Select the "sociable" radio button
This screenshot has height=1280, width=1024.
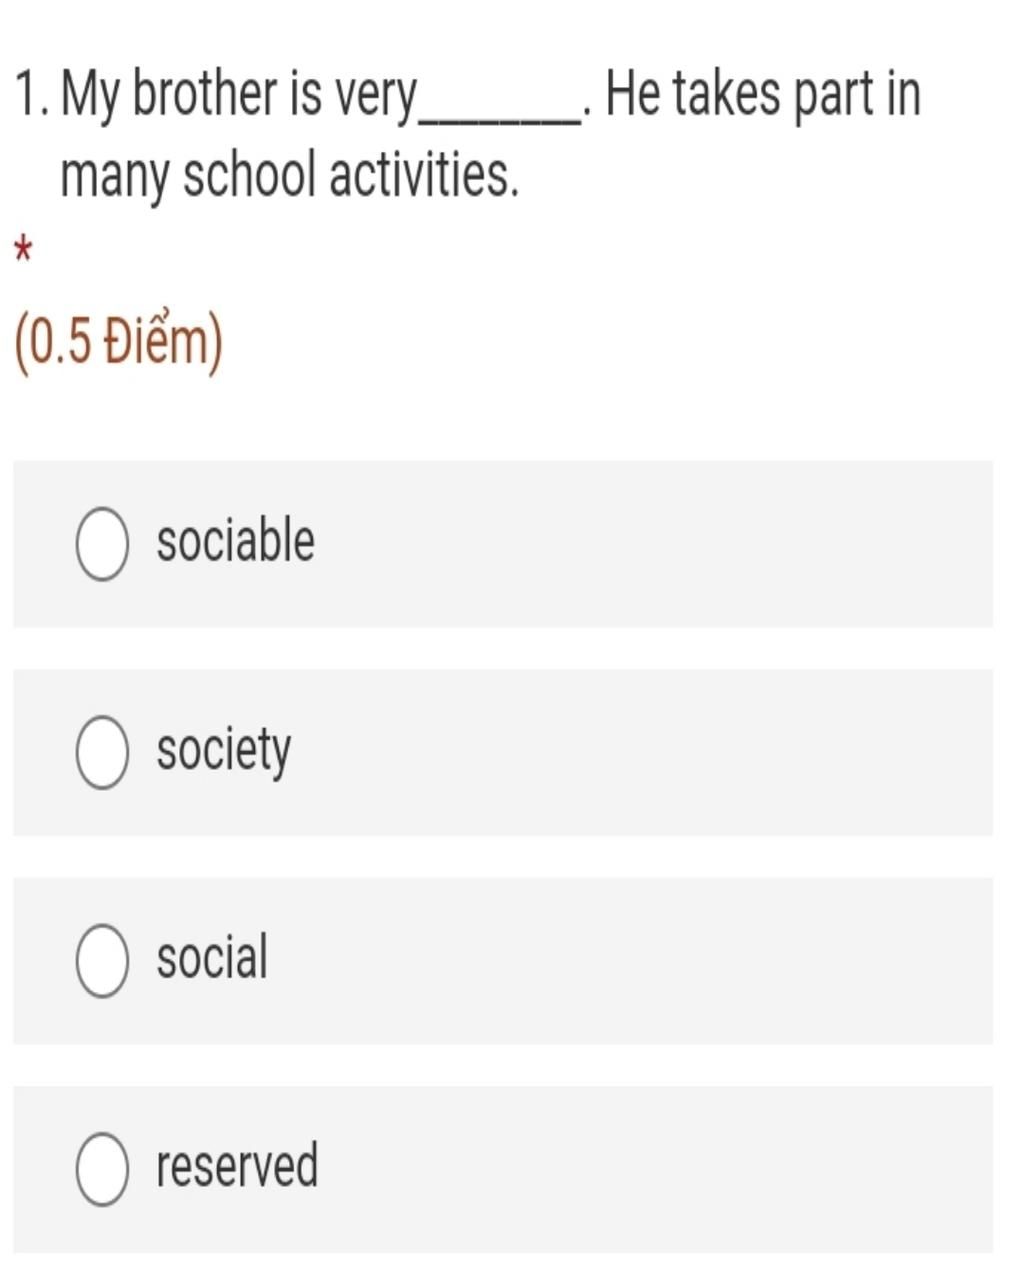click(x=102, y=544)
